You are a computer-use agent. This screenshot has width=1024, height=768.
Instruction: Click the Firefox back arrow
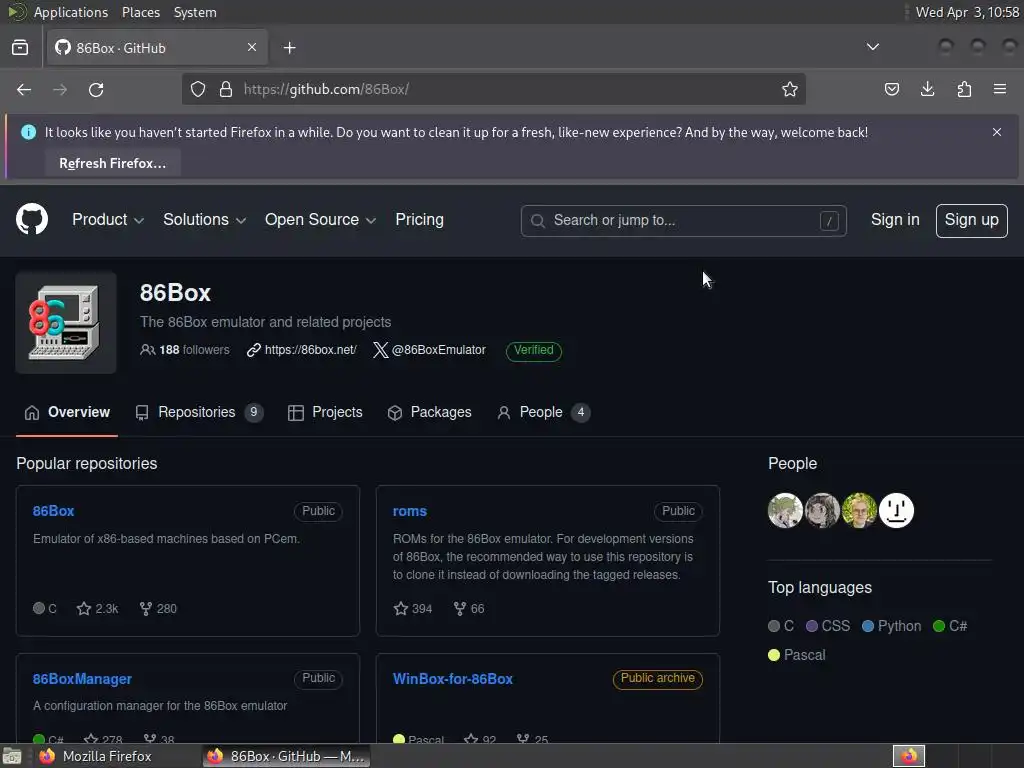24,89
